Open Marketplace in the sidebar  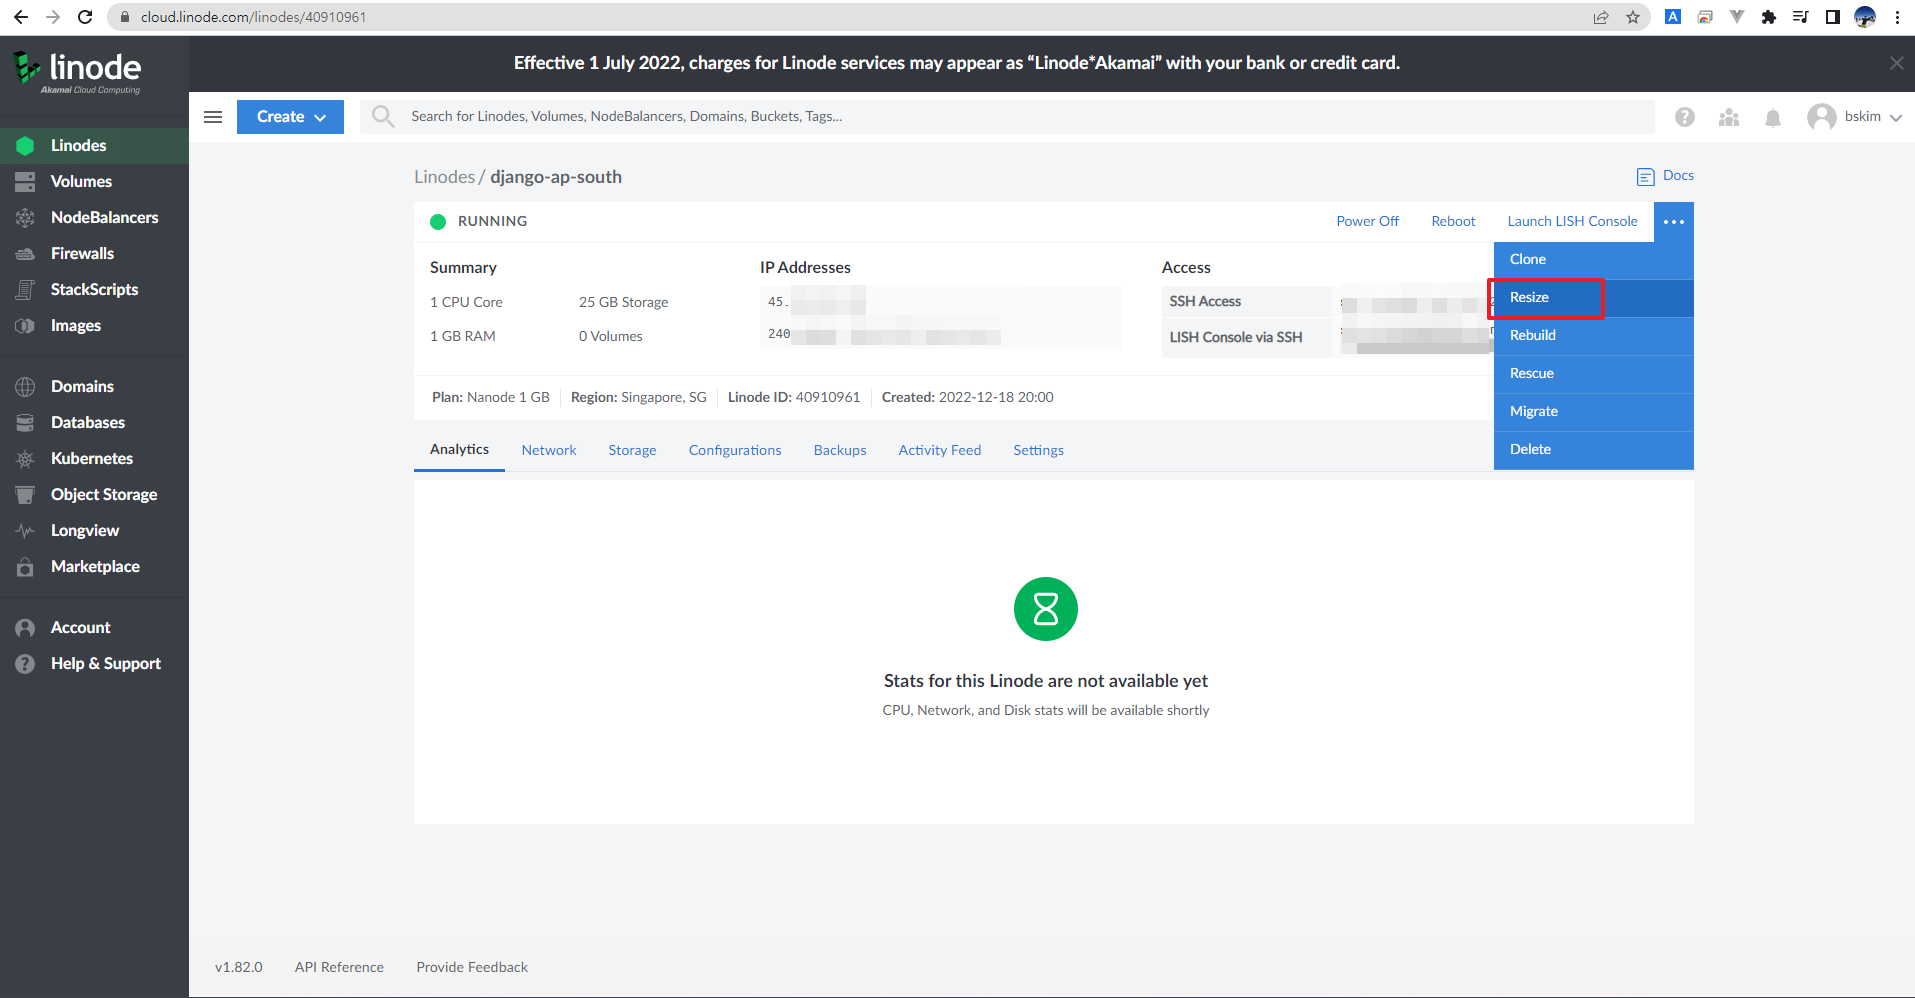[x=94, y=566]
